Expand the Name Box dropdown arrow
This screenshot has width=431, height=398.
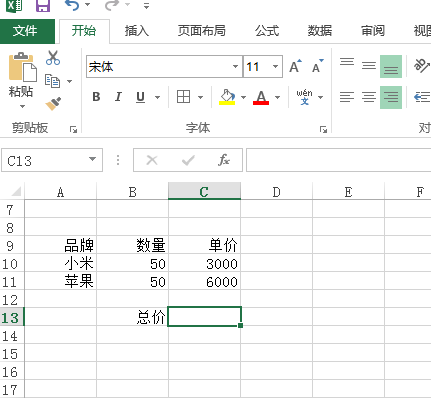pos(92,159)
